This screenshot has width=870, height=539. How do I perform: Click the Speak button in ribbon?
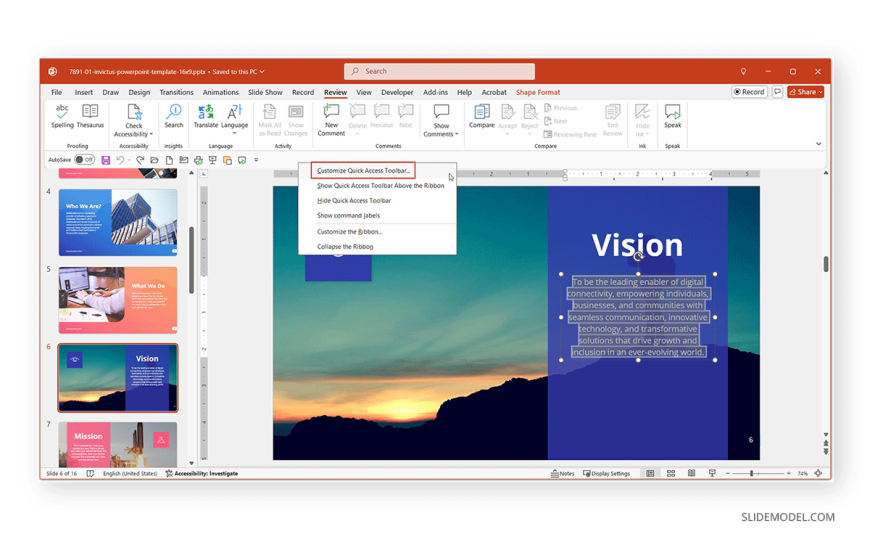click(672, 116)
